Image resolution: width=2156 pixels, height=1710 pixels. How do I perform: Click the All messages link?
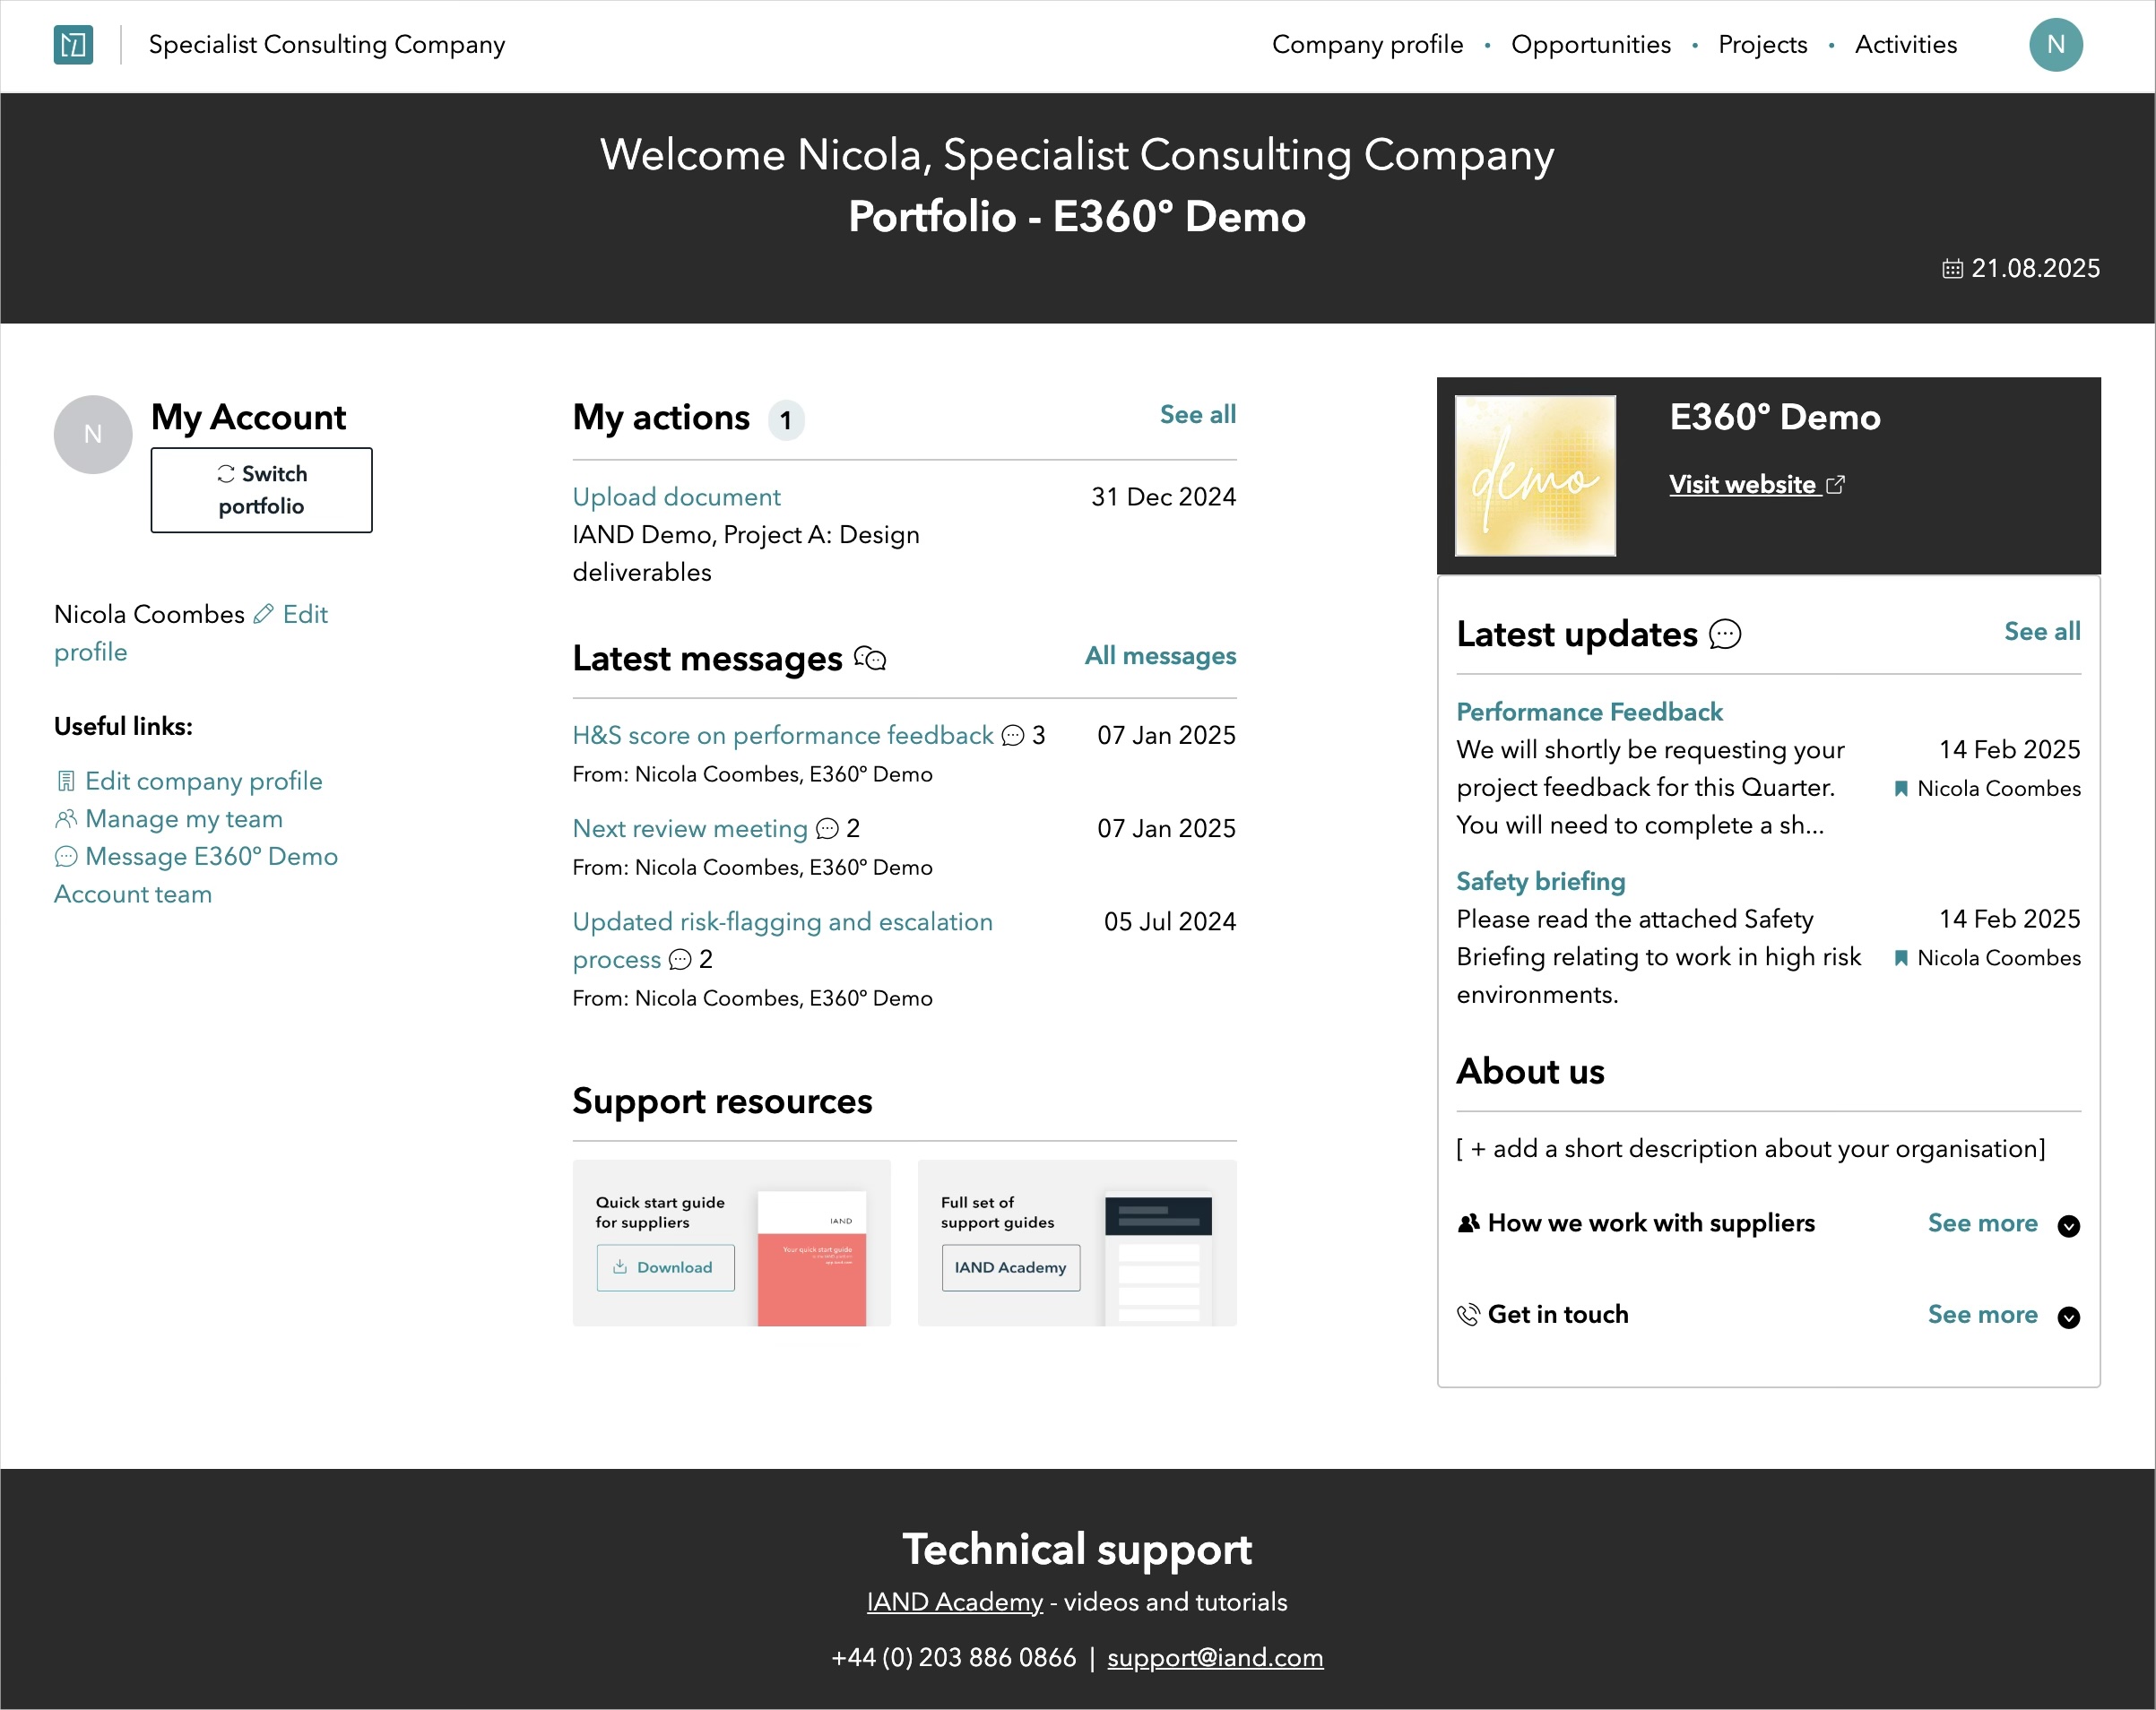tap(1160, 656)
